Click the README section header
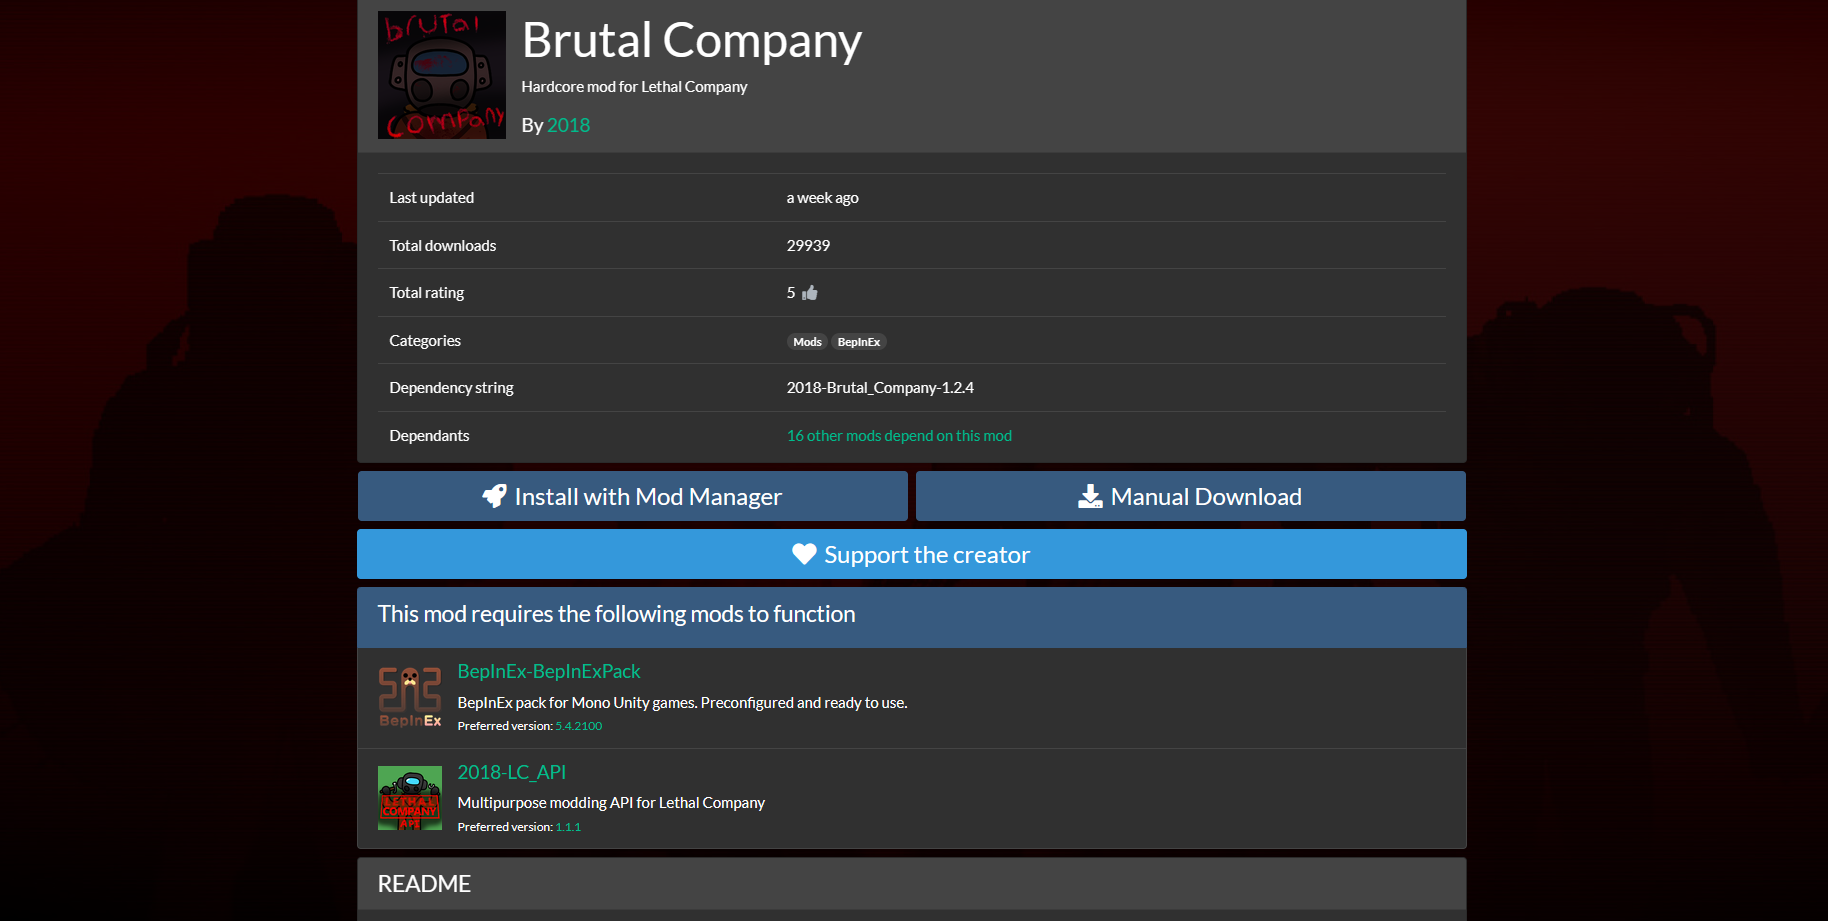The height and width of the screenshot is (921, 1828). pyautogui.click(x=424, y=883)
